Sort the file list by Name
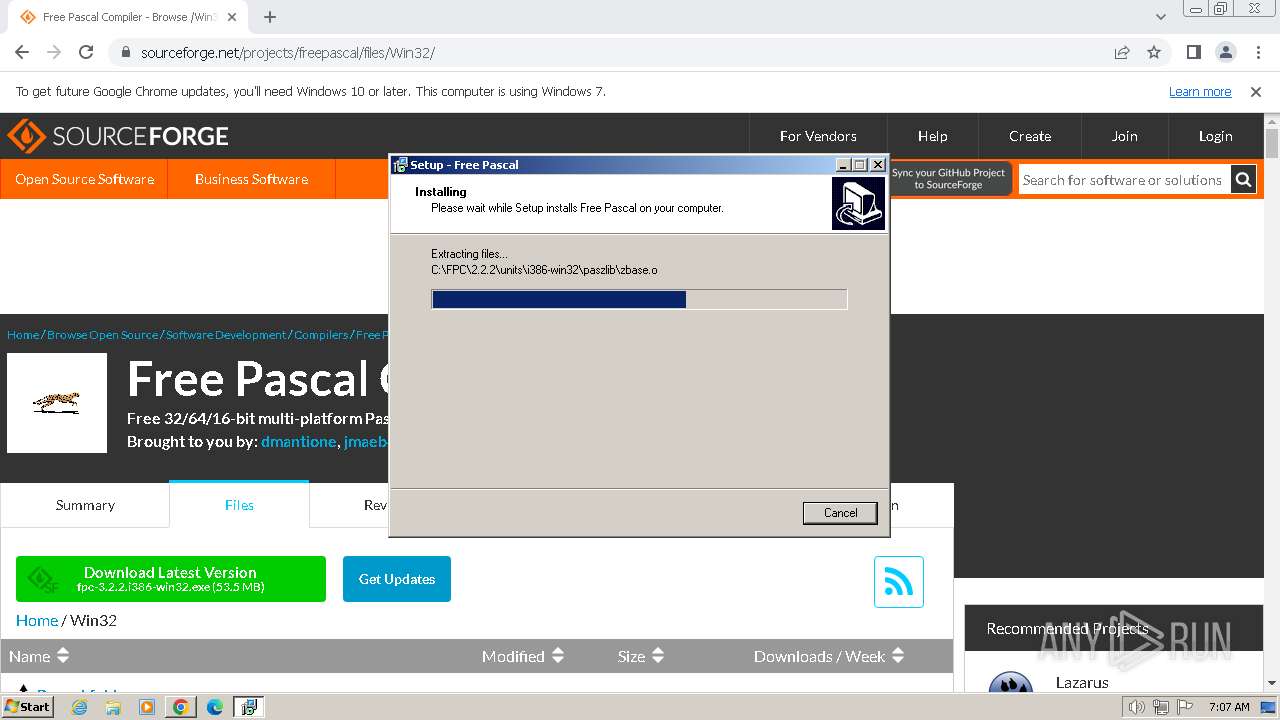Image resolution: width=1280 pixels, height=720 pixels. point(40,656)
